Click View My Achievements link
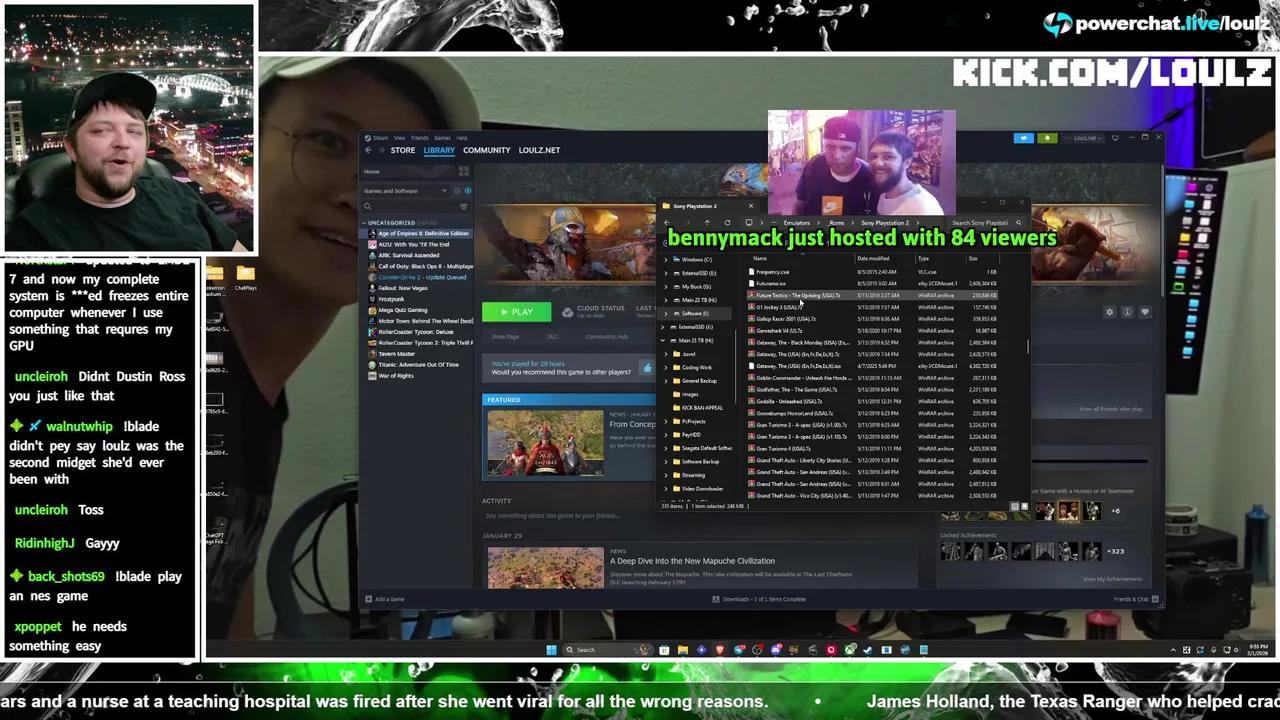Viewport: 1280px width, 720px height. 1112,578
